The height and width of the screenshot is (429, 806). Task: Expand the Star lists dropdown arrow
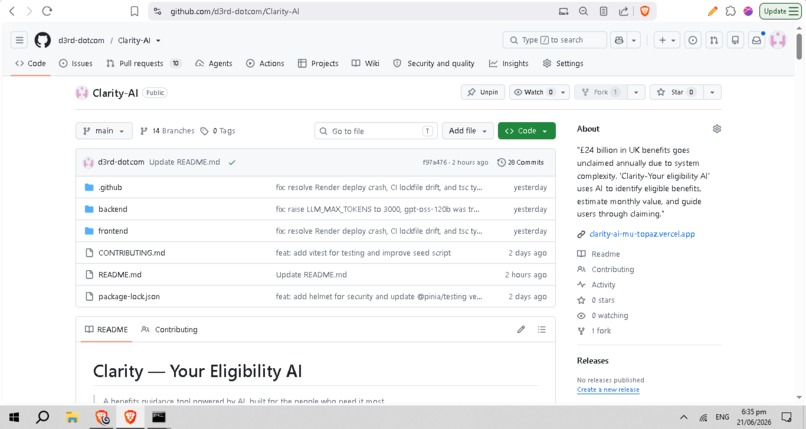712,92
